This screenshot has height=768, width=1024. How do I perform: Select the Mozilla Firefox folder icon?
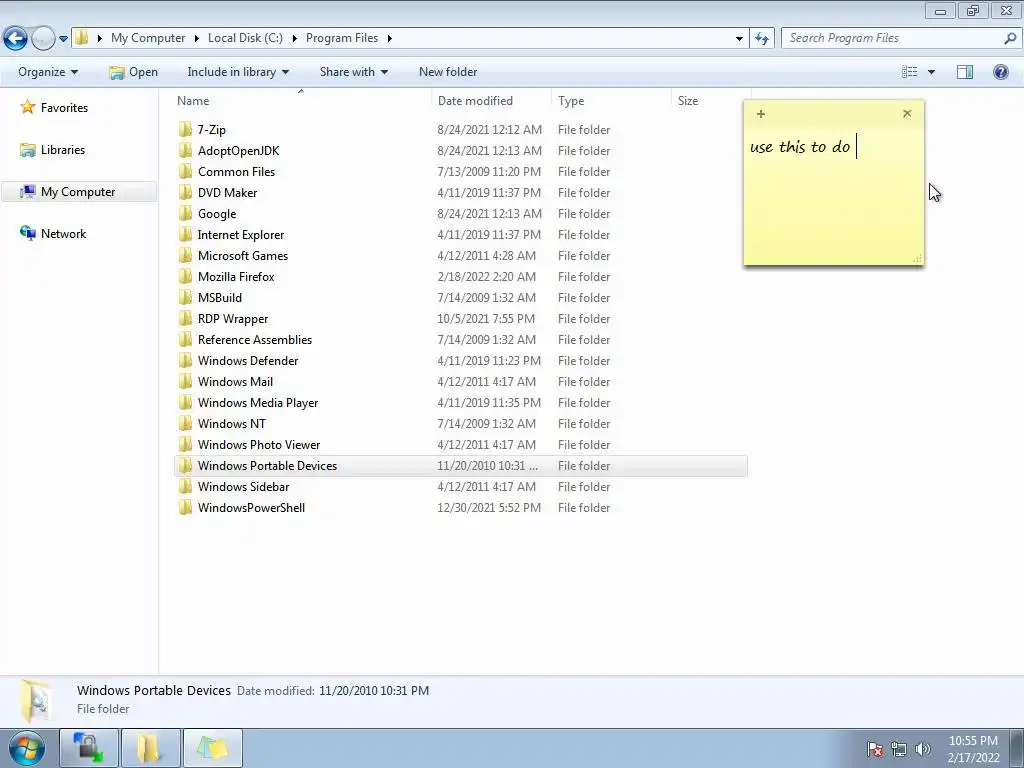(x=185, y=276)
